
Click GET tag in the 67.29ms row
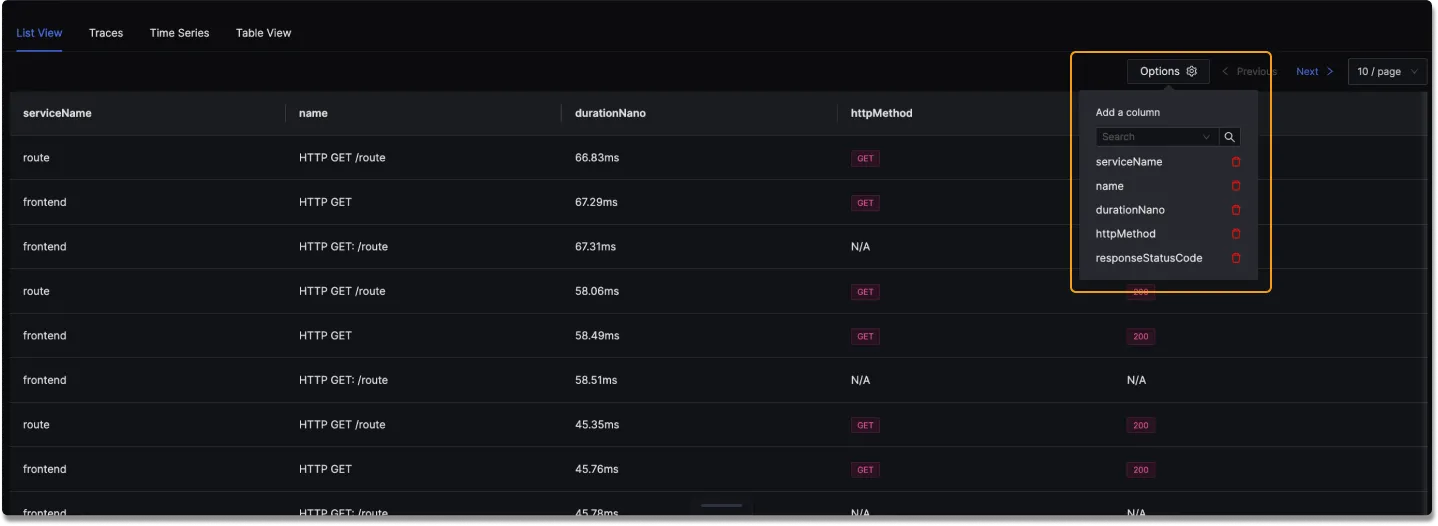(865, 203)
